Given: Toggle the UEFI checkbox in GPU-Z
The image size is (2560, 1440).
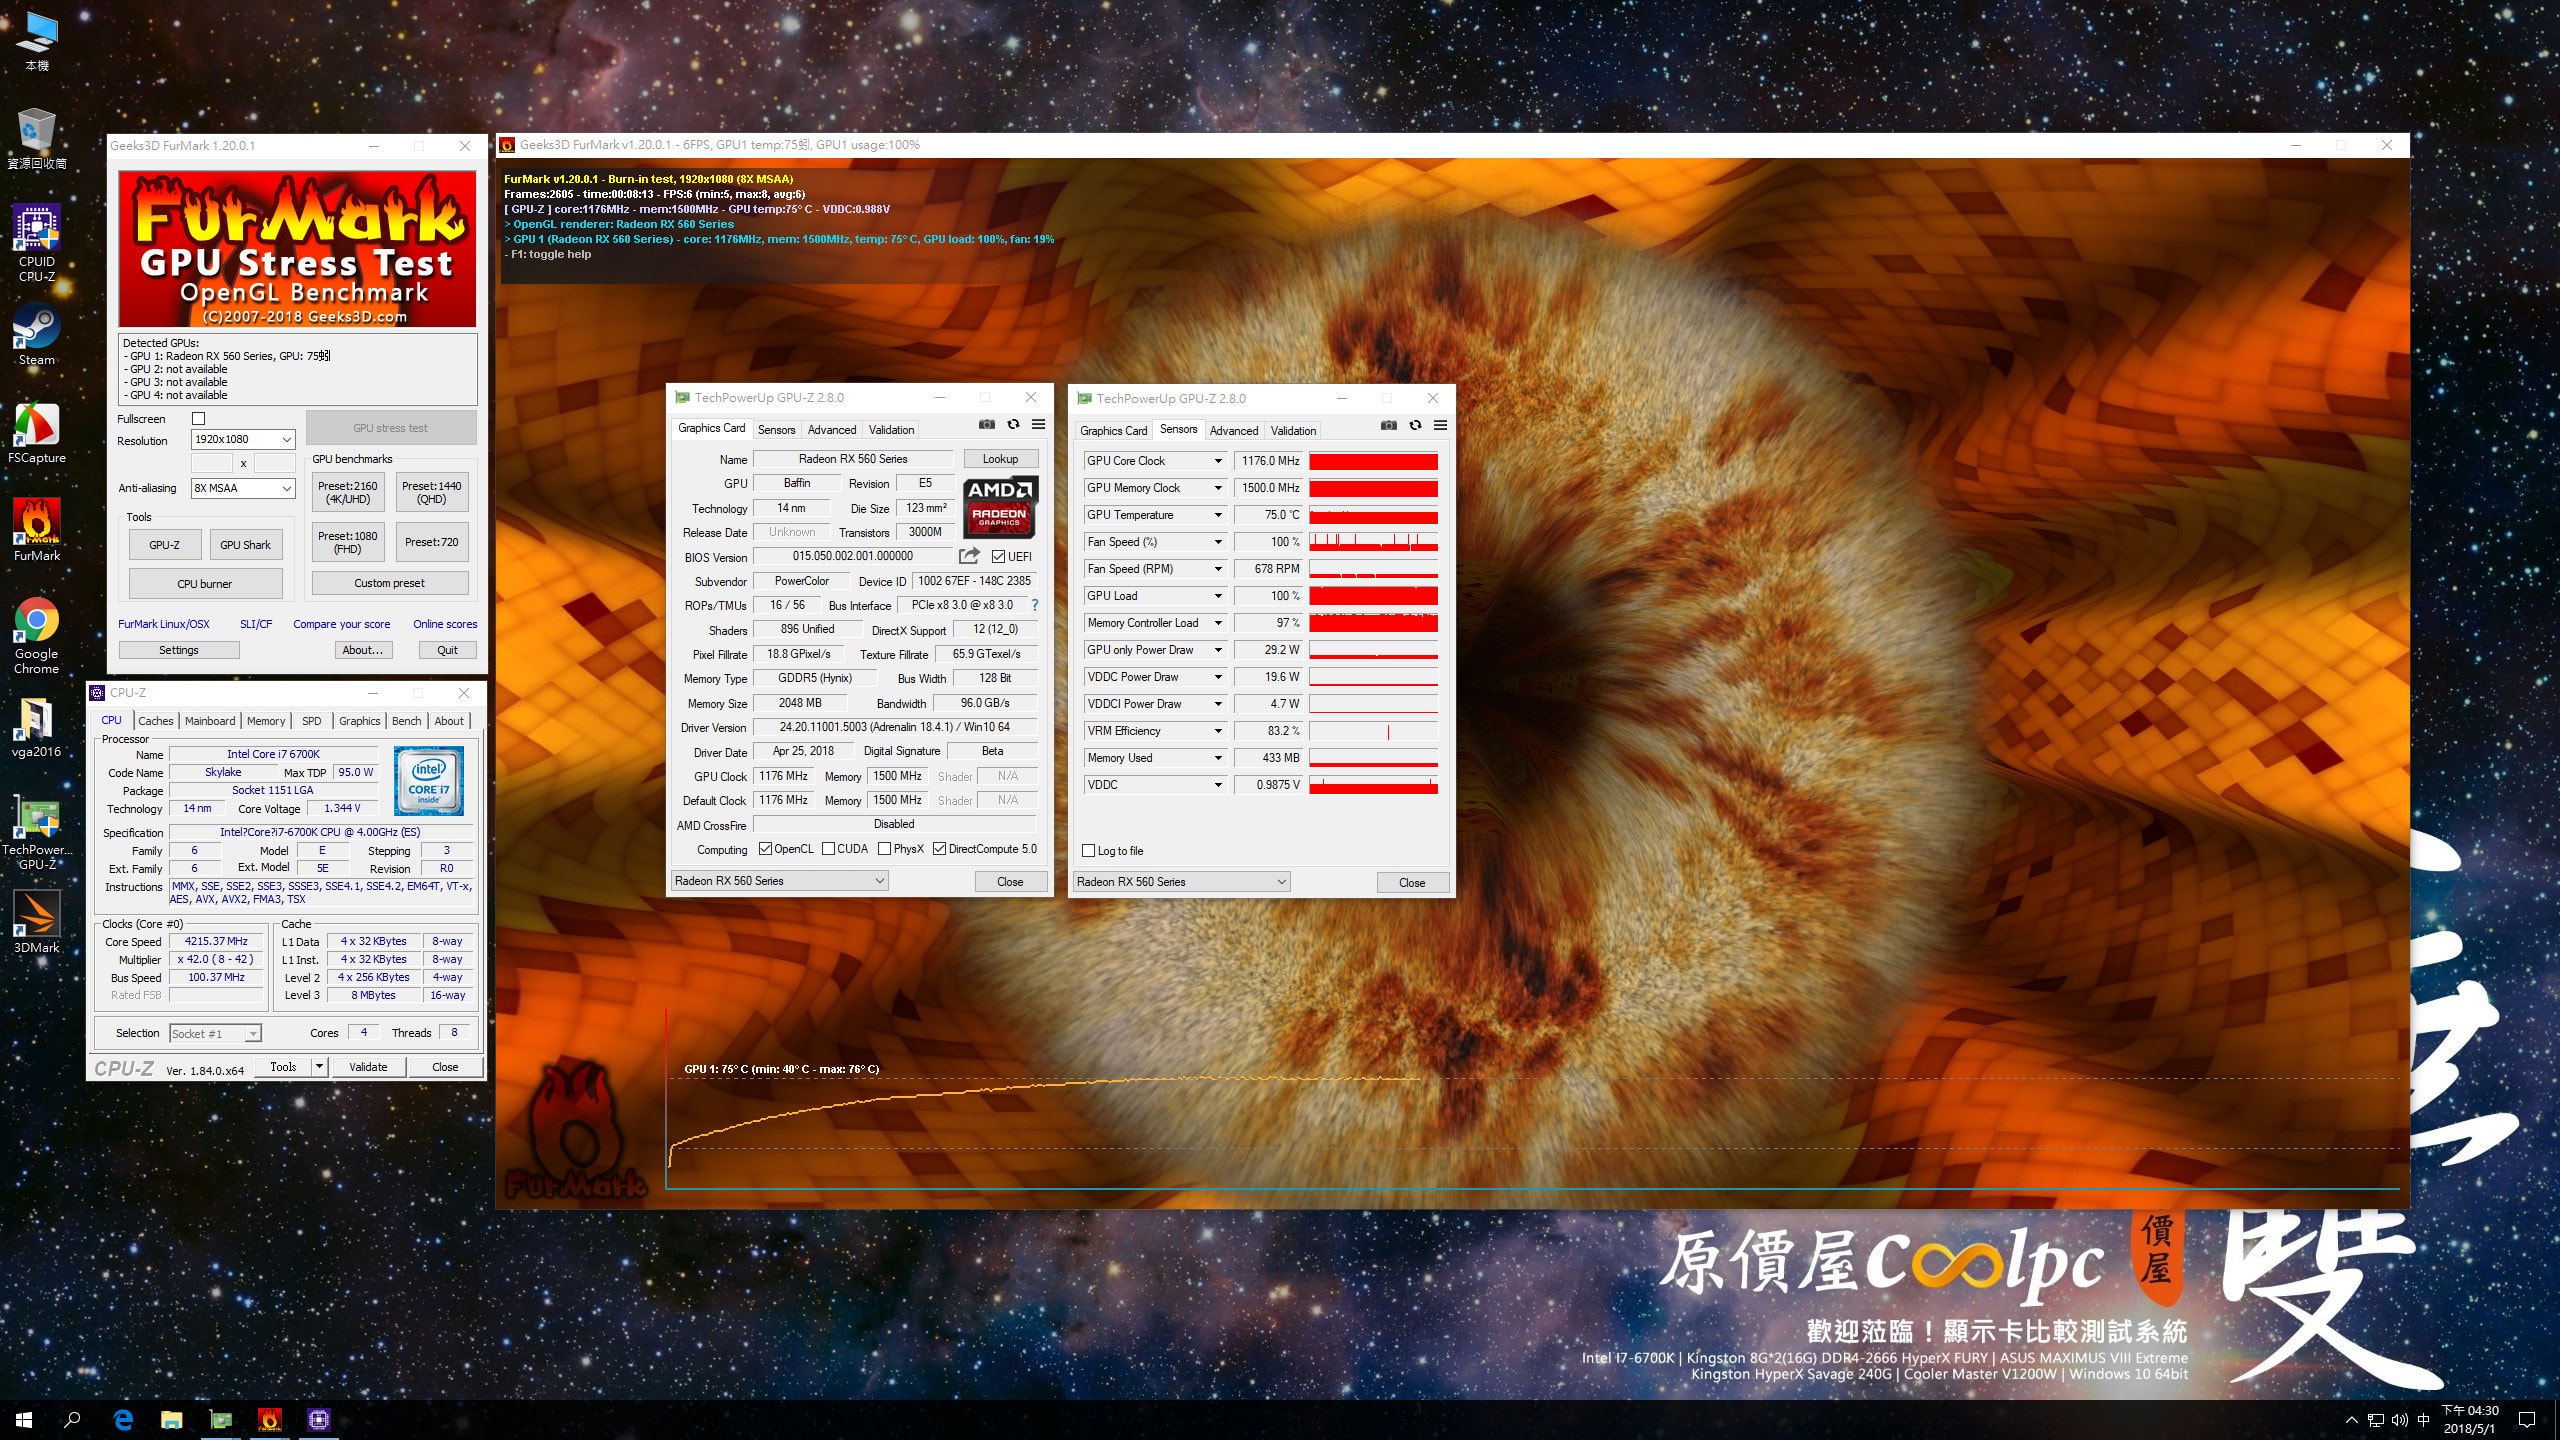Looking at the screenshot, I should click(998, 557).
